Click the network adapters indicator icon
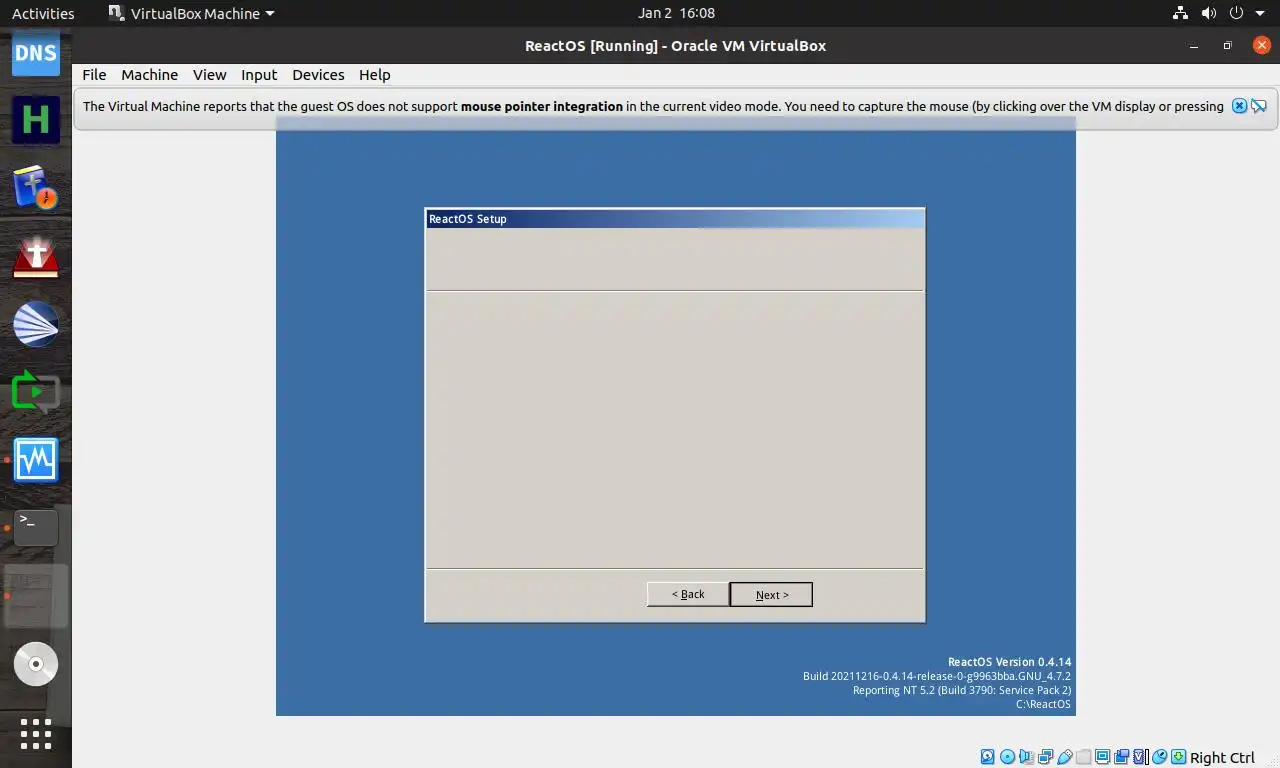Screen dimensions: 1280x768 click(1045, 757)
